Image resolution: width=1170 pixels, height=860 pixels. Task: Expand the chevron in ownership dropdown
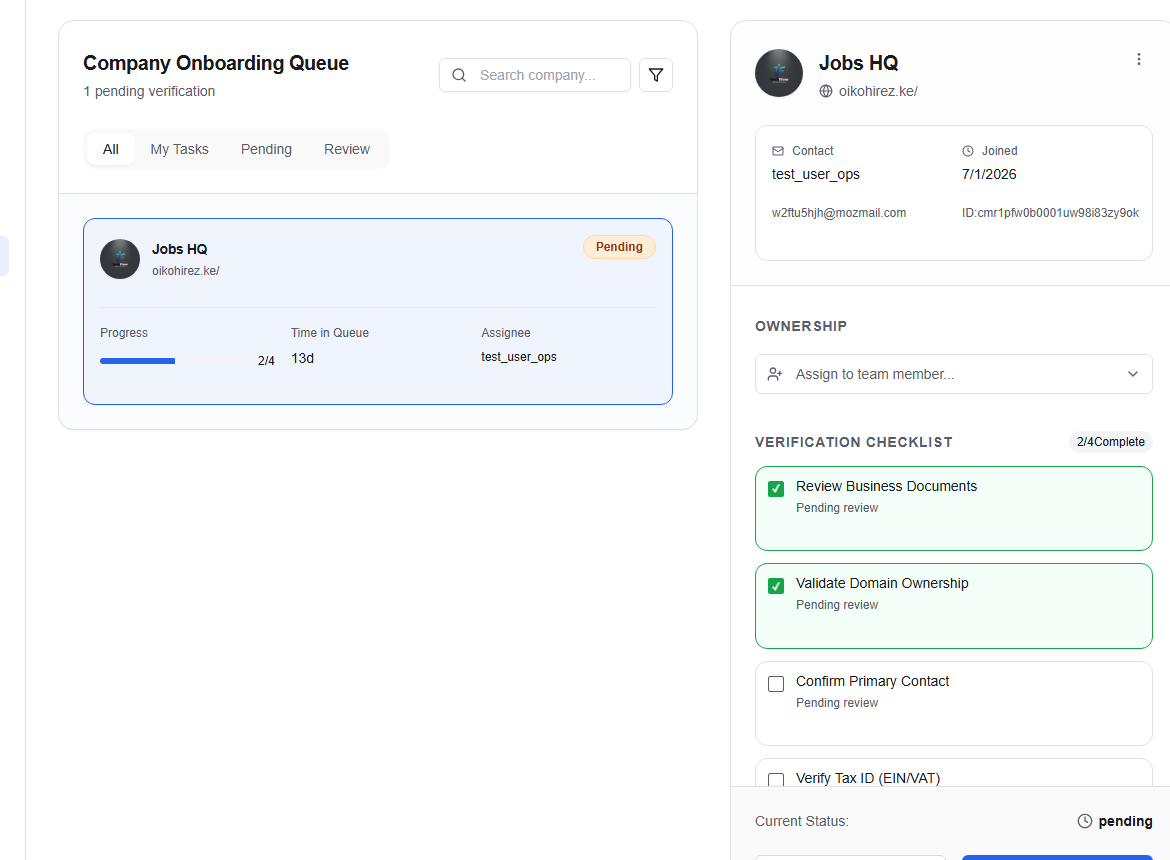click(1133, 374)
